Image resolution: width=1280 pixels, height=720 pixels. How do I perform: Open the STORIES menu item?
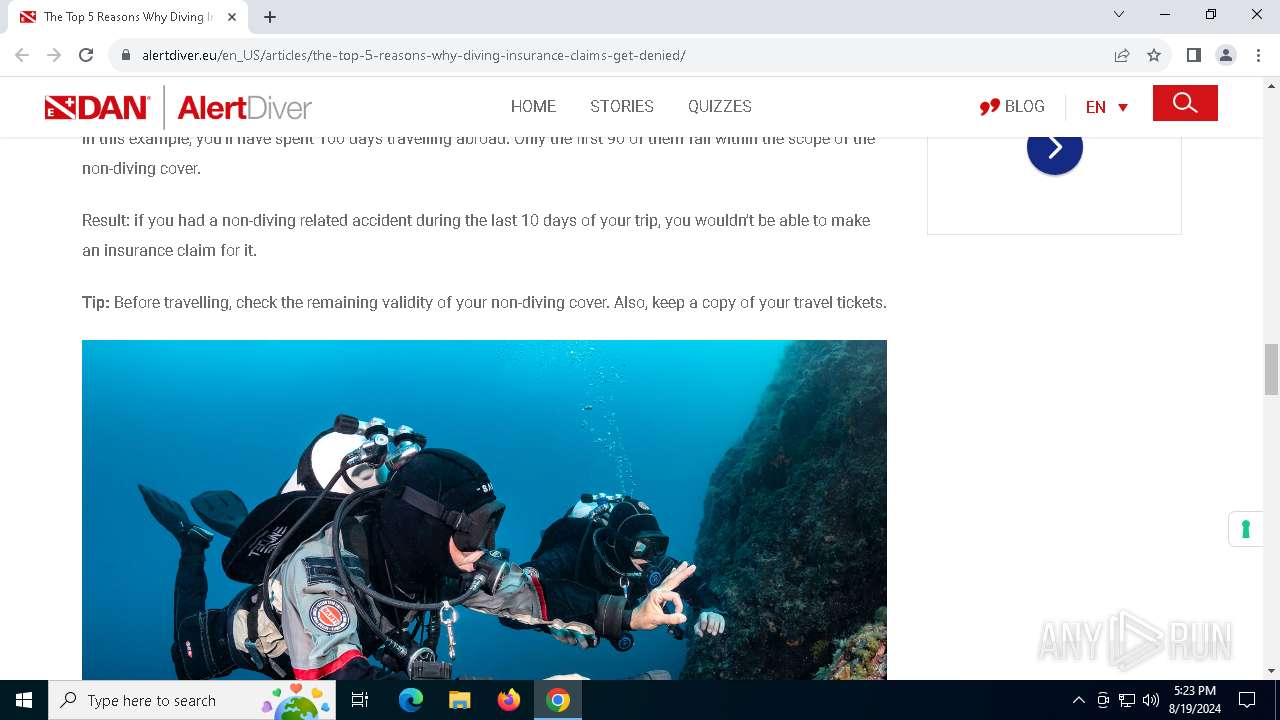pos(622,106)
